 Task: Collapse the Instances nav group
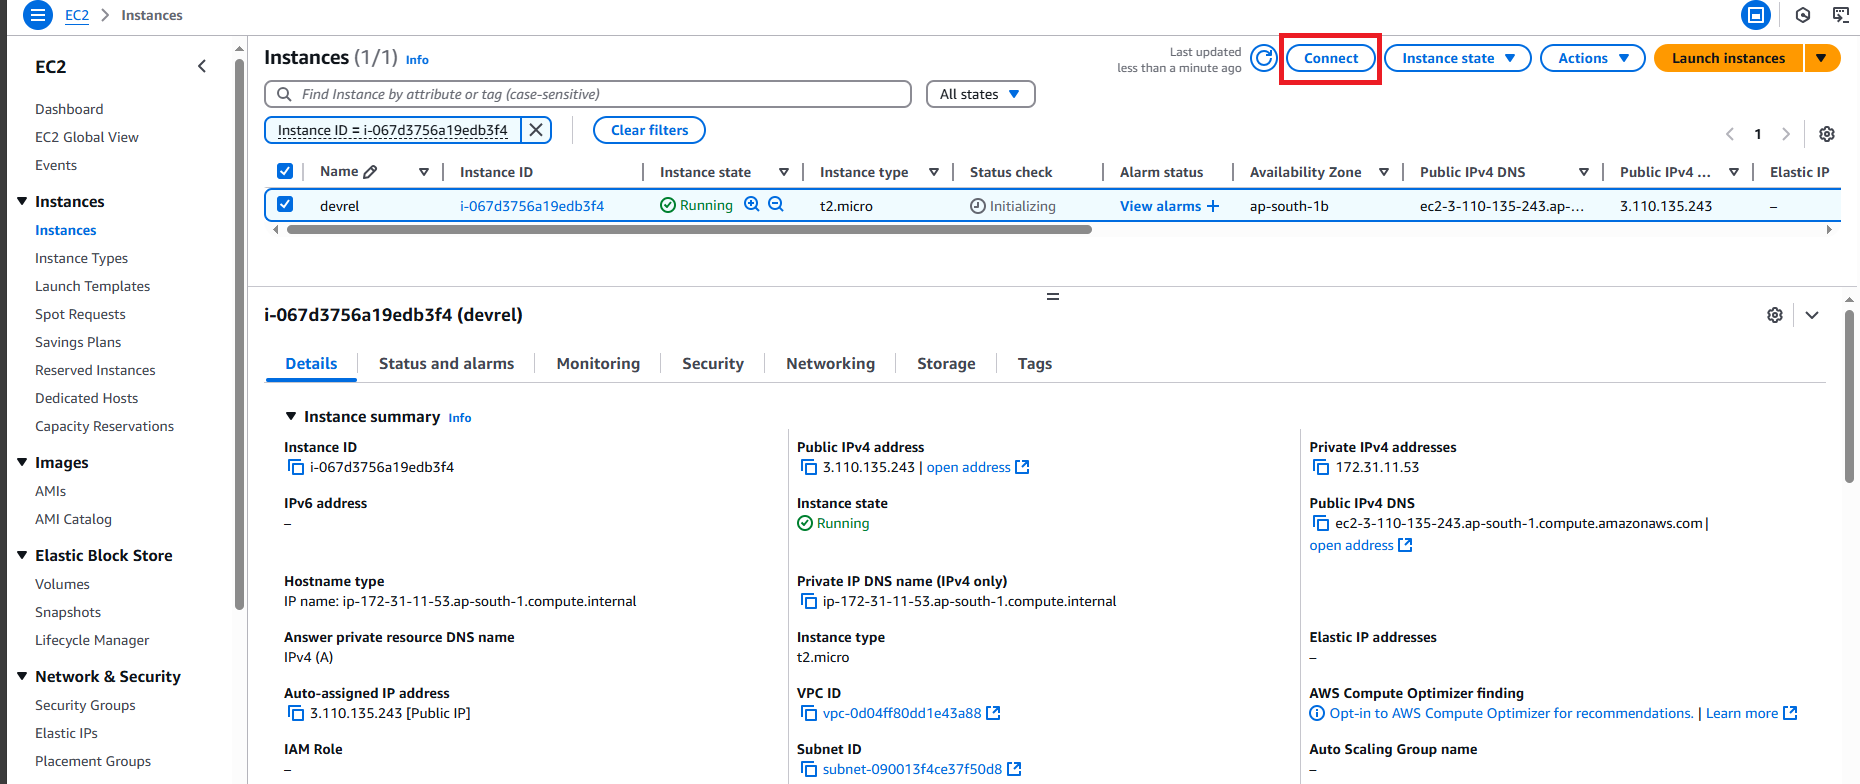pos(22,201)
